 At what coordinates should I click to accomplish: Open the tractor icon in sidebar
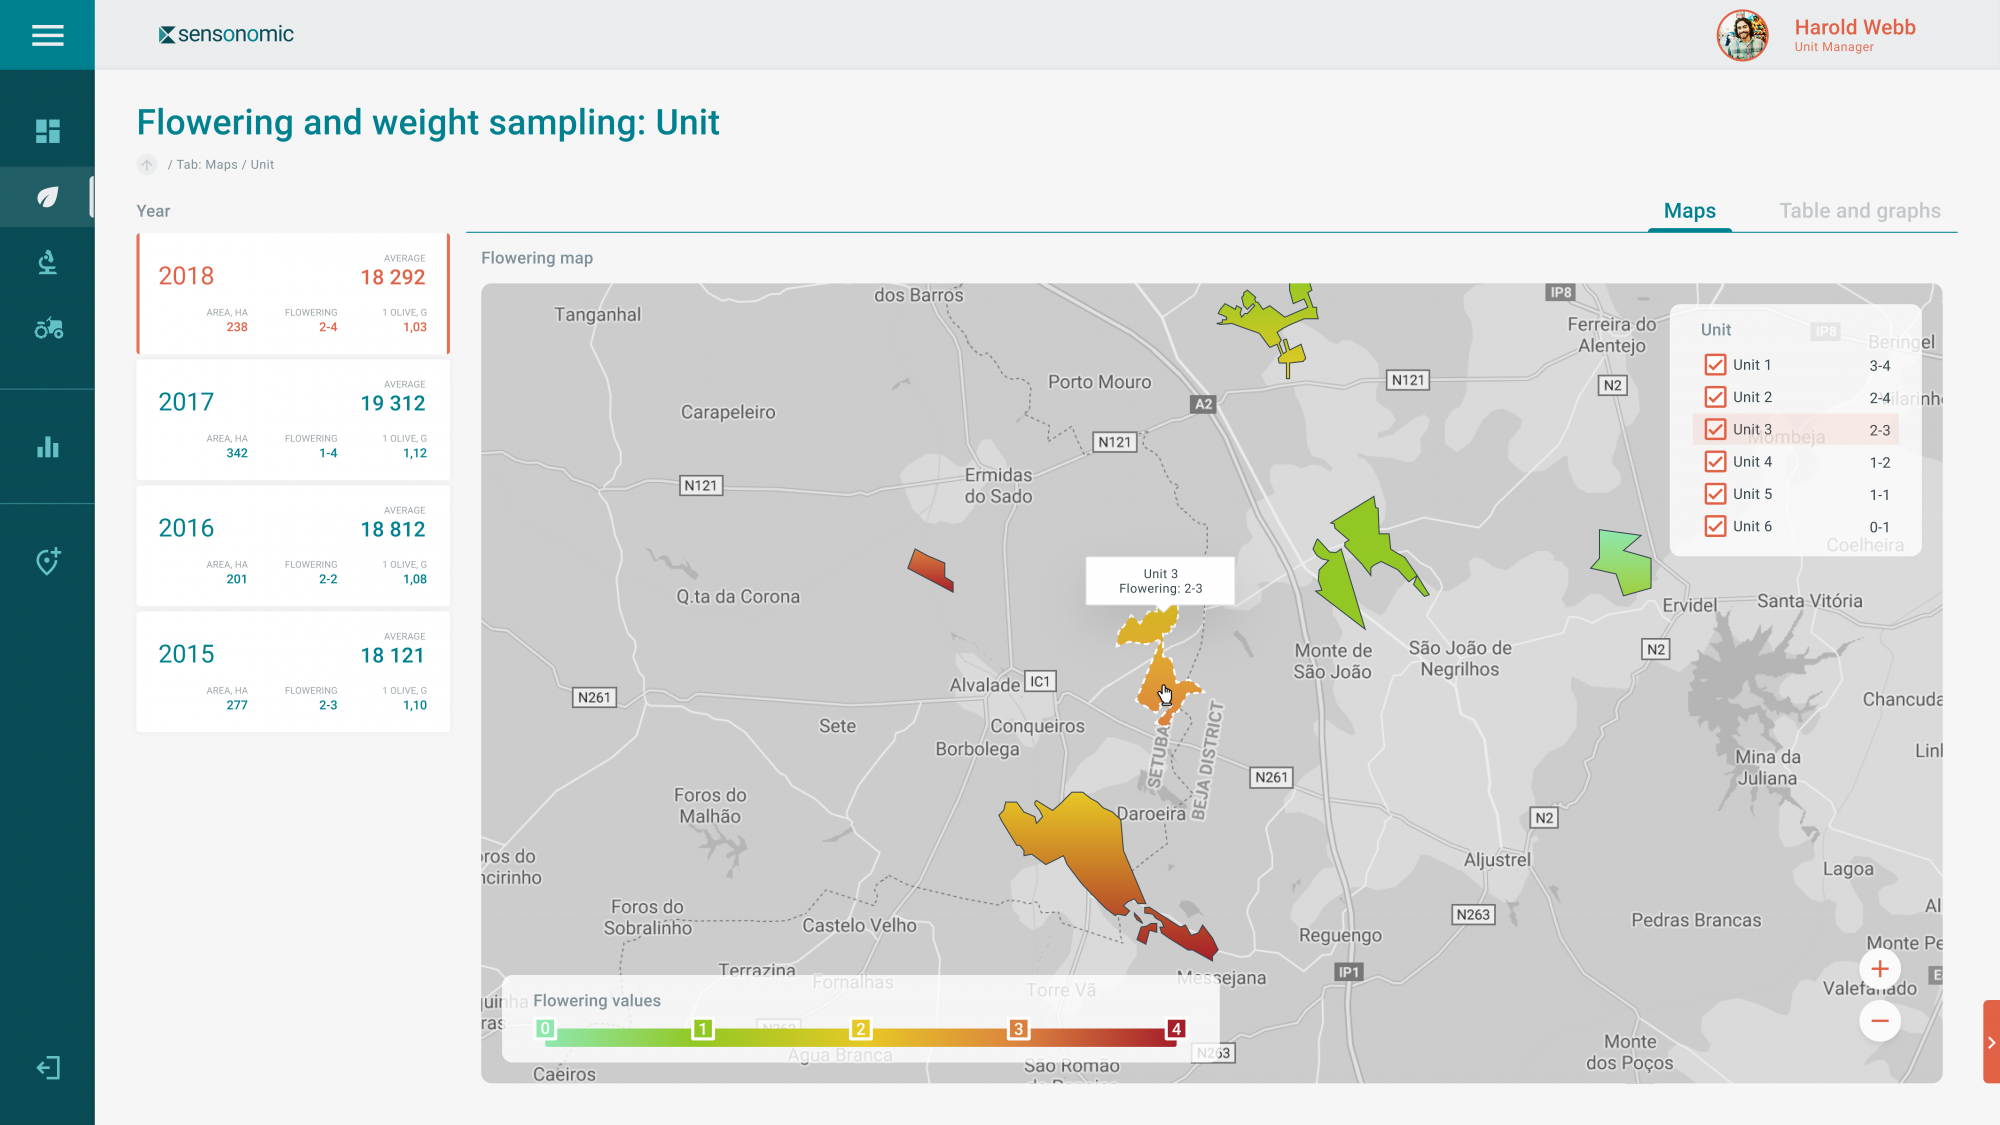(48, 328)
